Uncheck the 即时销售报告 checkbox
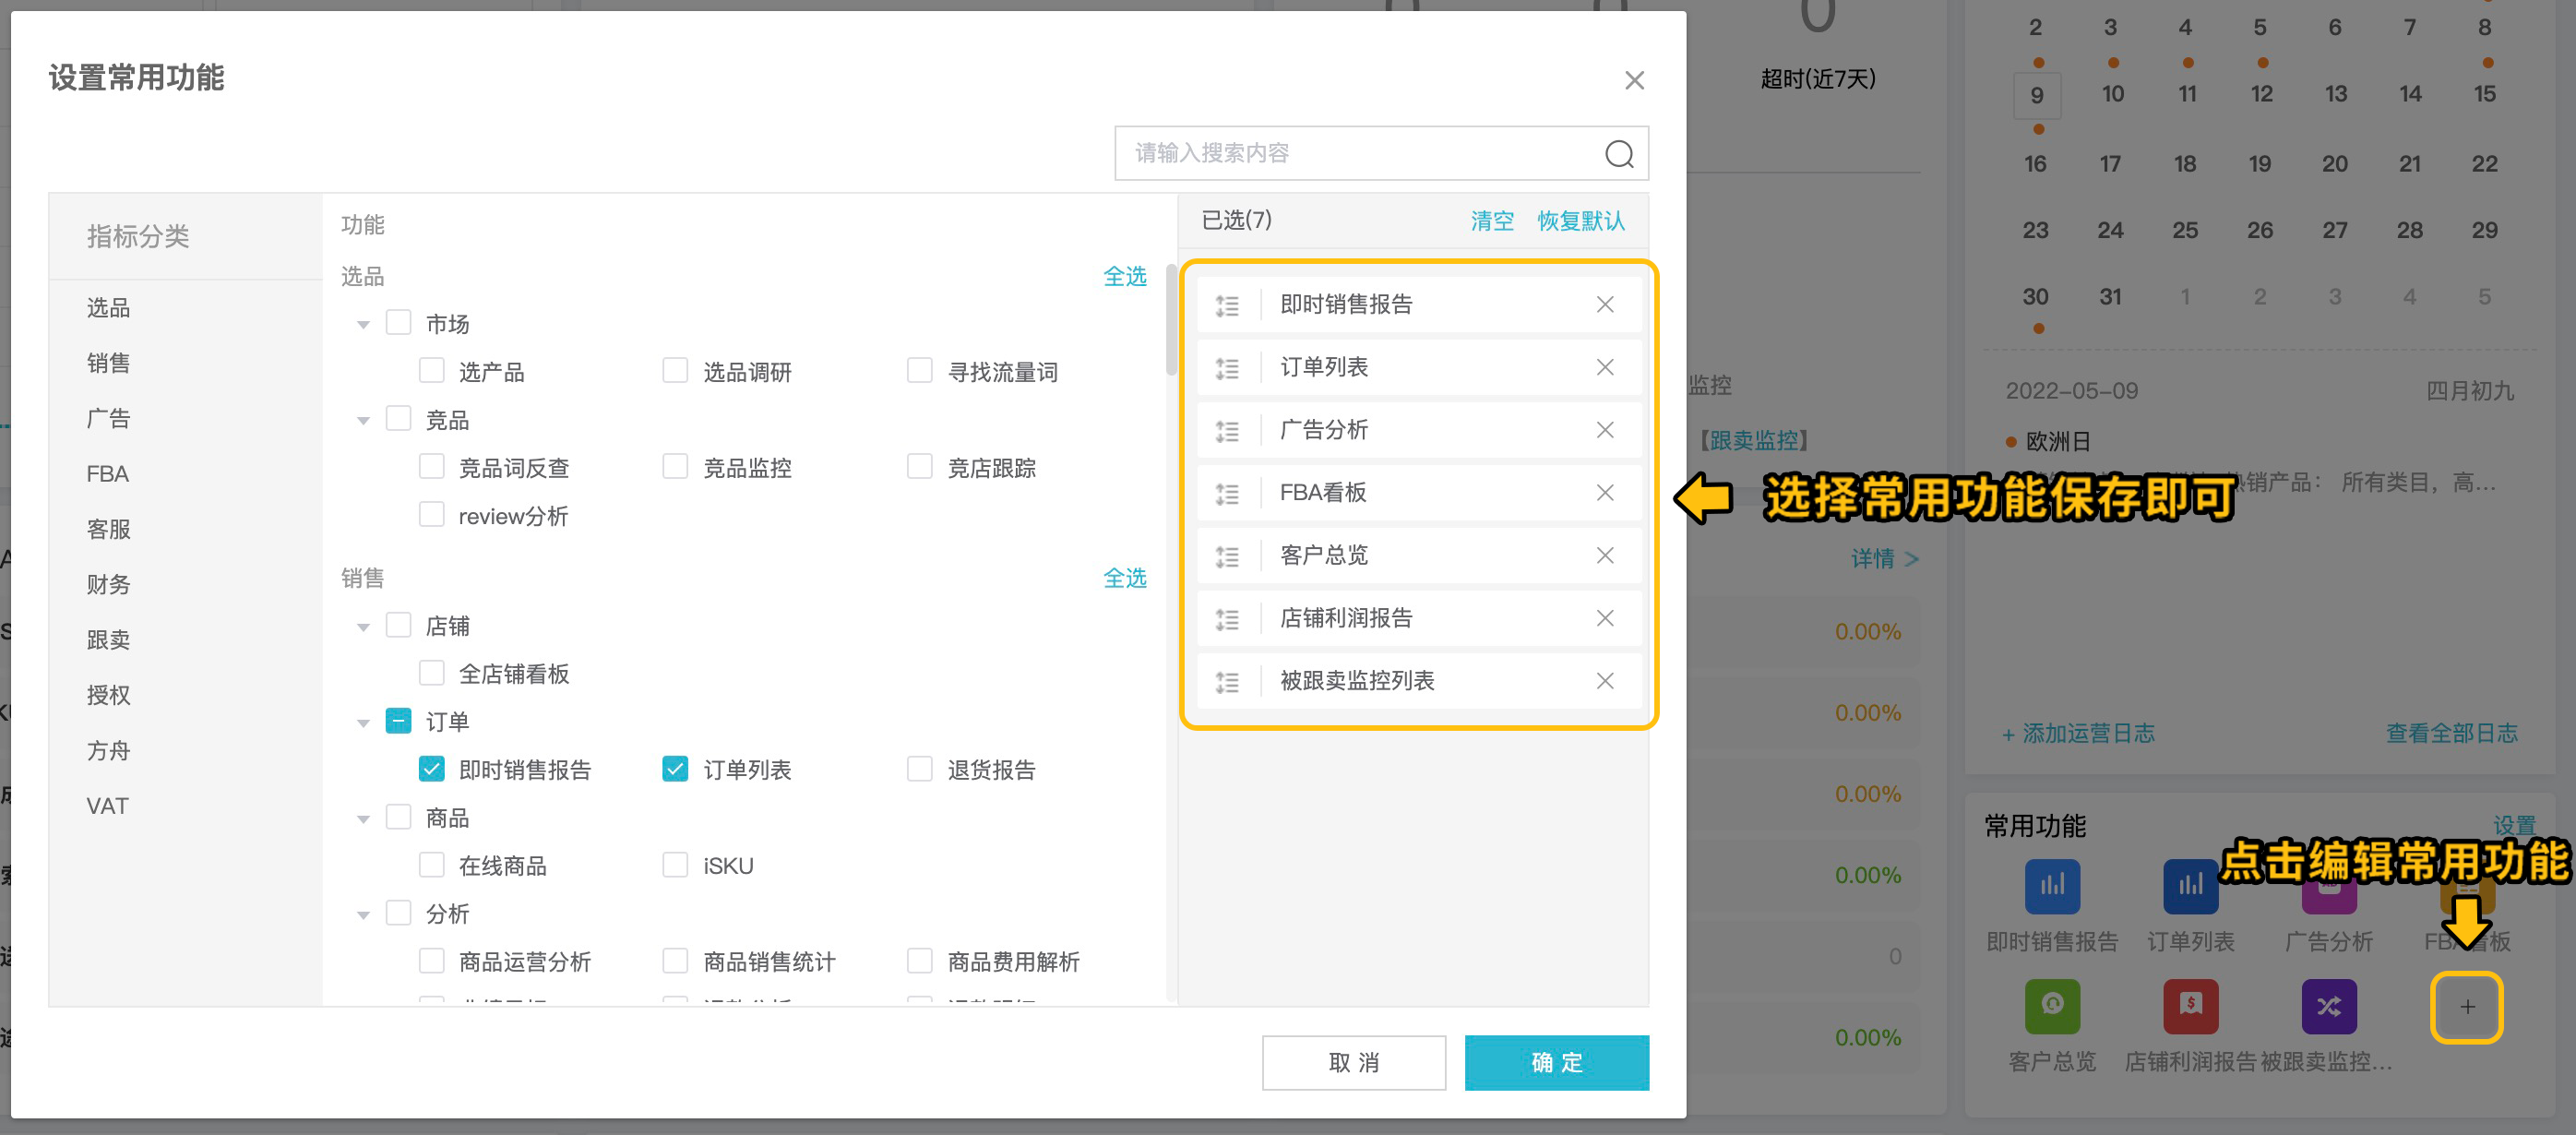The image size is (2576, 1135). [x=431, y=768]
